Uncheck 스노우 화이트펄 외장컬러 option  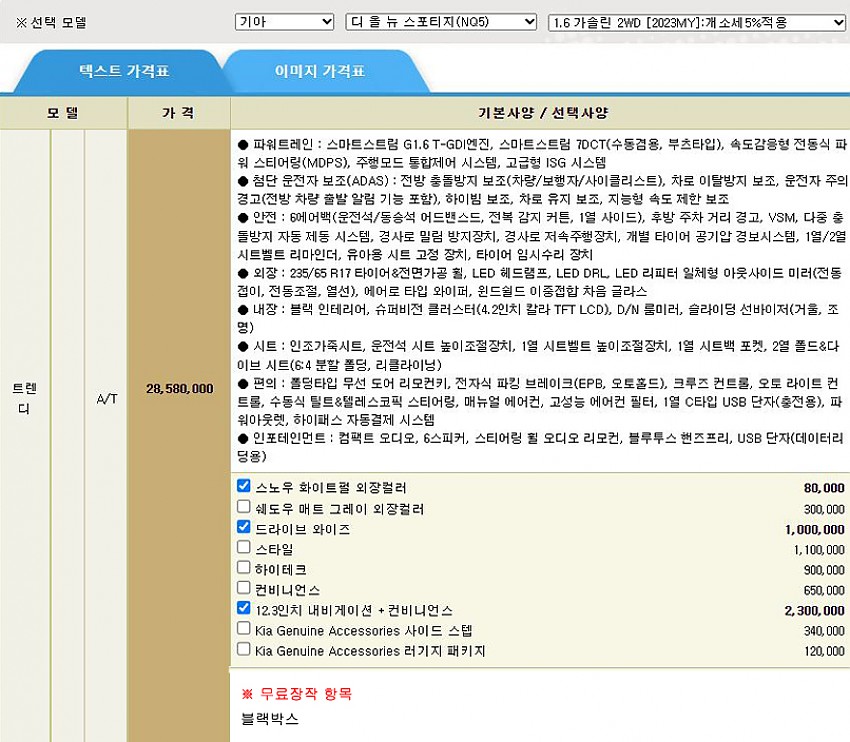pos(243,486)
